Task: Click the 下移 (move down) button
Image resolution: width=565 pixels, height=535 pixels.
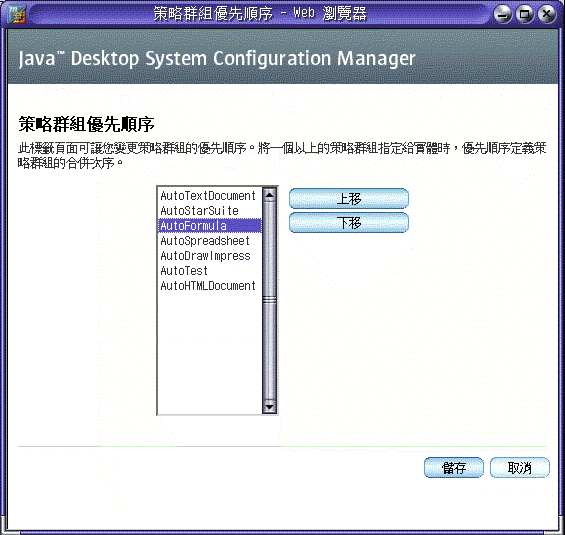Action: point(349,223)
